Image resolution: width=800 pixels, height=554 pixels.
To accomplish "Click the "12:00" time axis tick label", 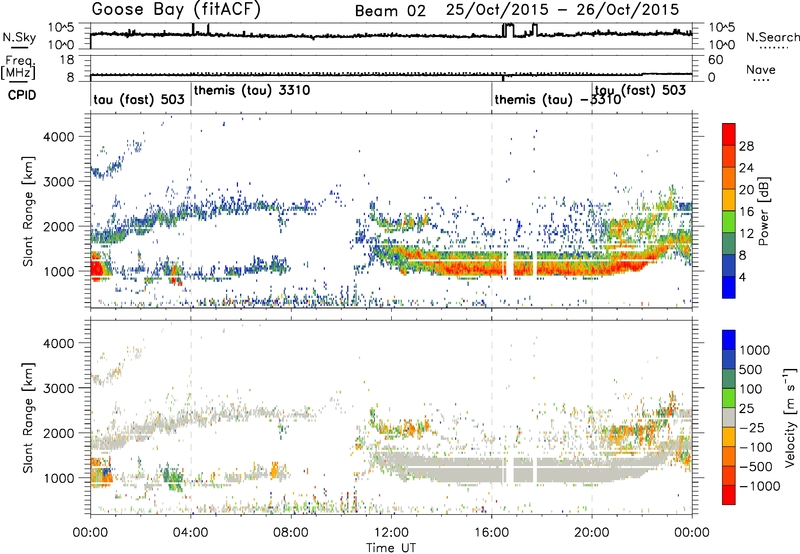I will click(x=391, y=533).
